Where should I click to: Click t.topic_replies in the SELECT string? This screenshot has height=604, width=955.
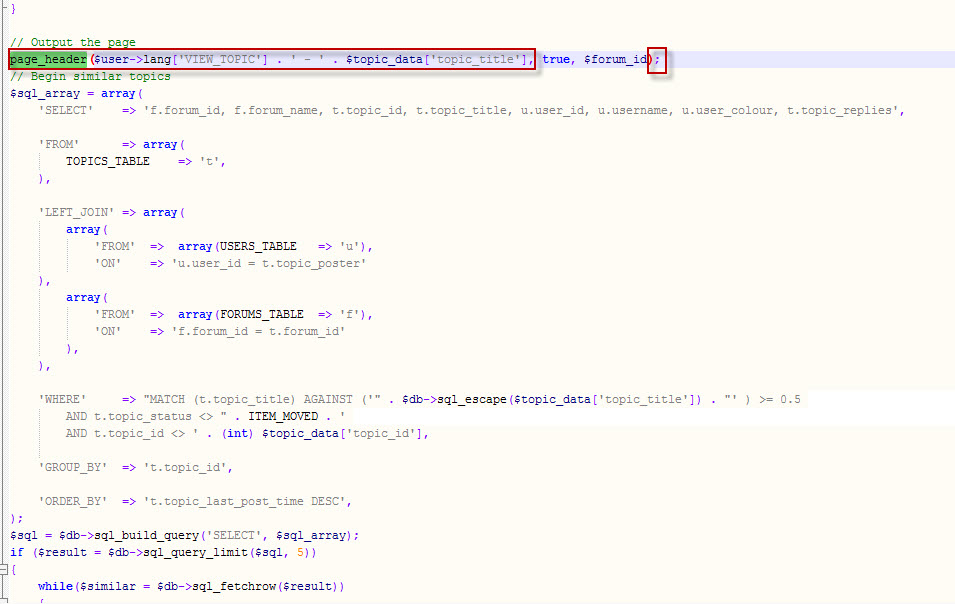[839, 110]
